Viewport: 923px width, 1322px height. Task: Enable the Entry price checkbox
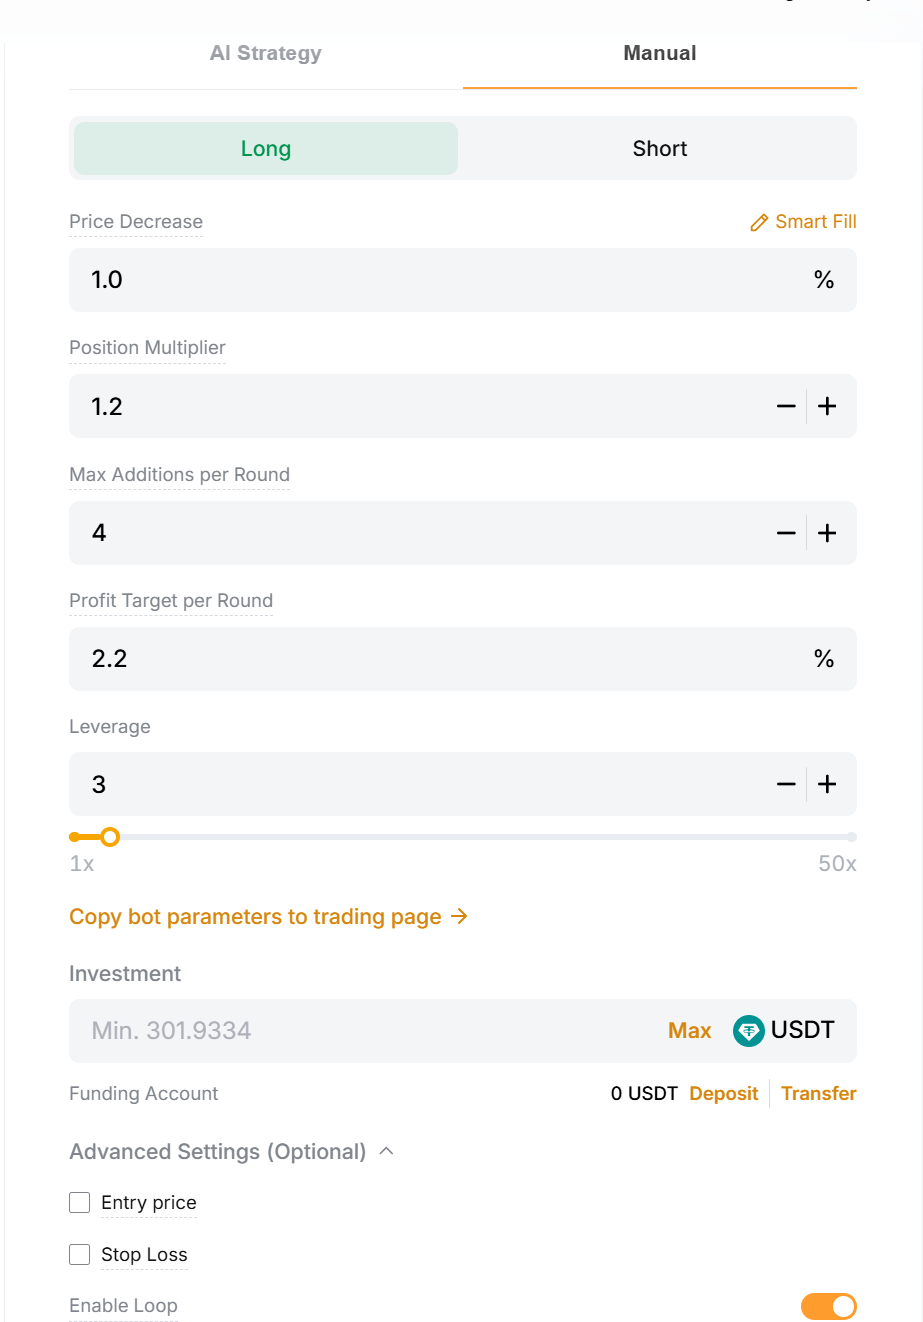click(x=79, y=1202)
